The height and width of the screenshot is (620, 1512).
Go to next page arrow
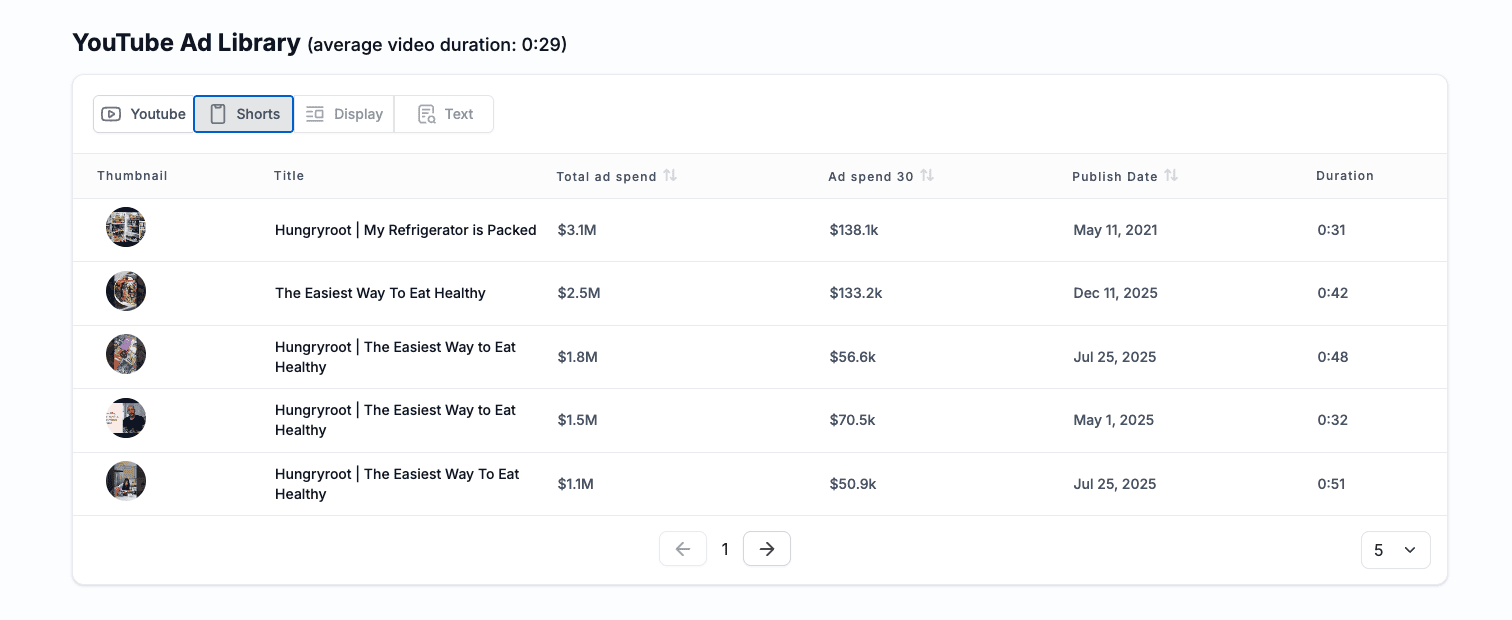click(767, 549)
